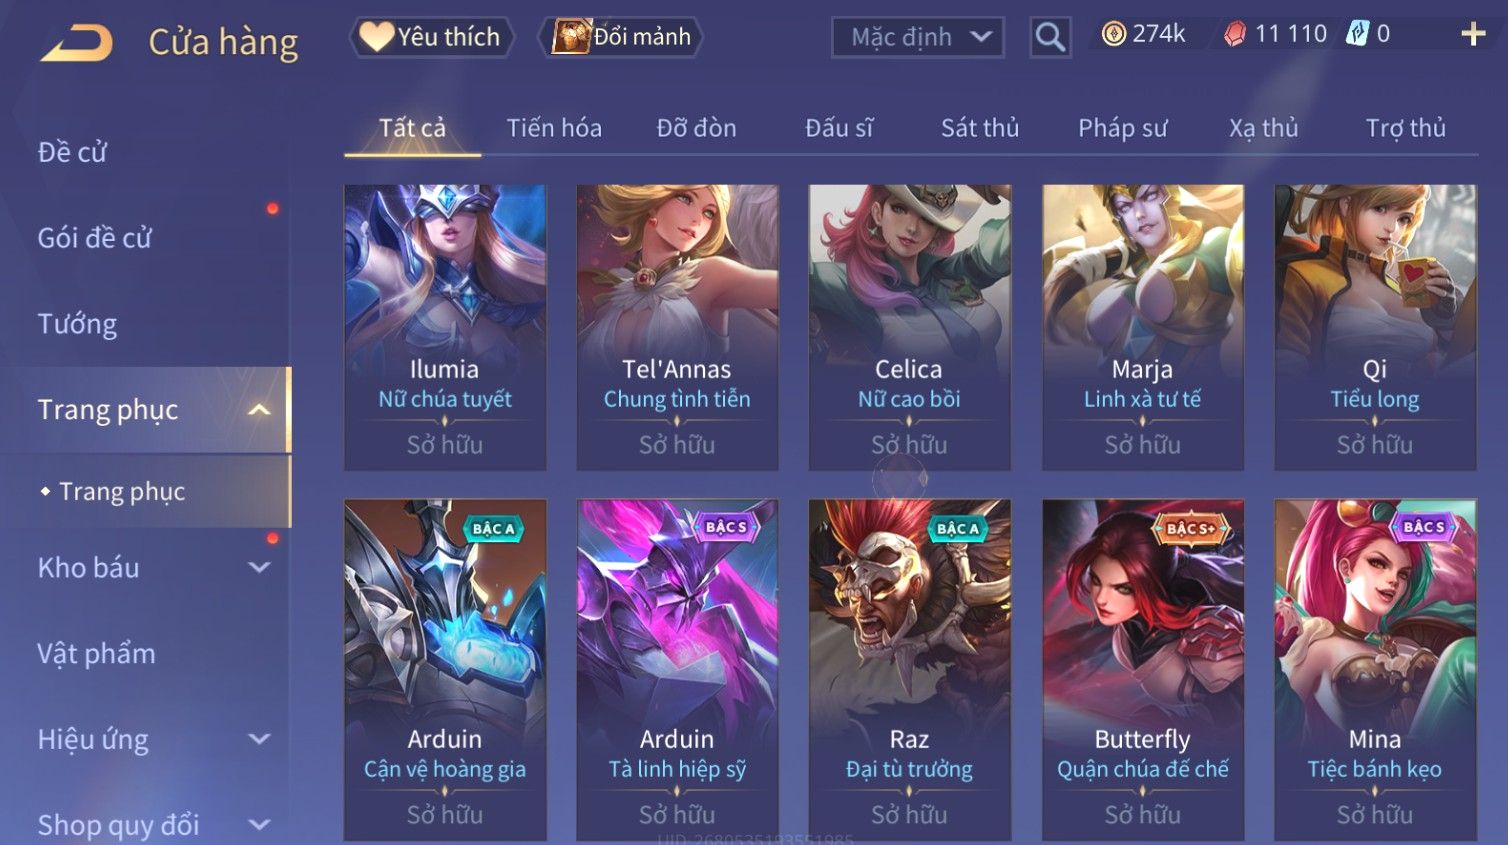Tap the red gem currency icon
The width and height of the screenshot is (1508, 845).
[x=1236, y=34]
